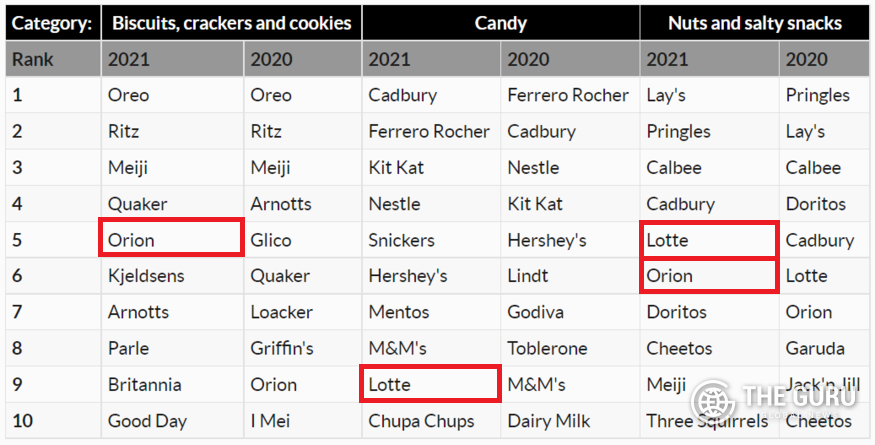Select the Snickers cell
Image resolution: width=875 pixels, height=445 pixels.
tap(431, 240)
